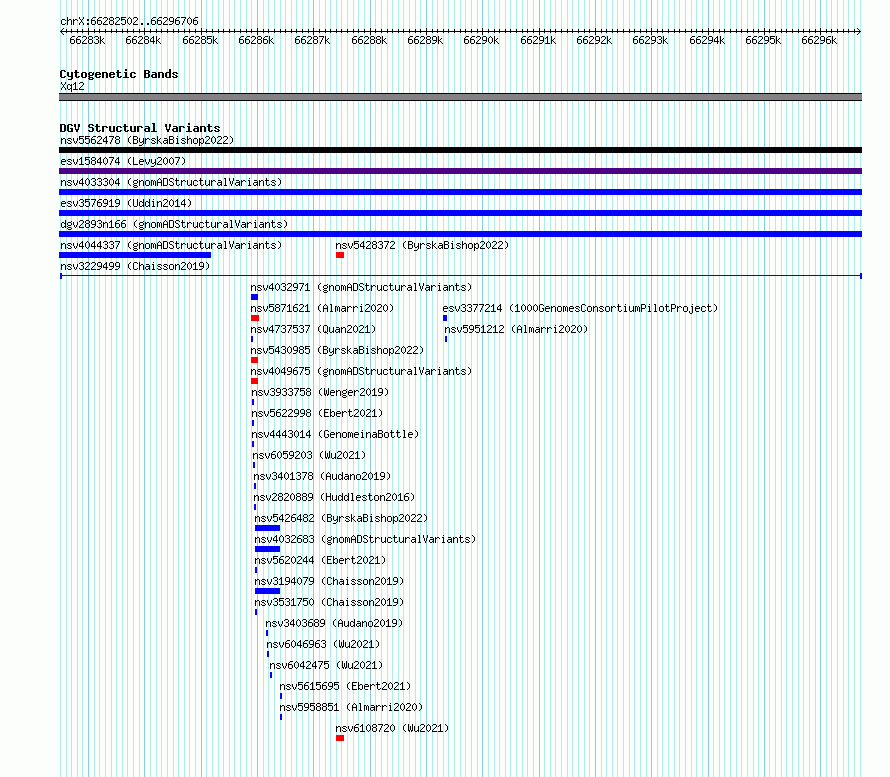
Task: Select the thin nsv3229499 variant line
Action: 461,276
